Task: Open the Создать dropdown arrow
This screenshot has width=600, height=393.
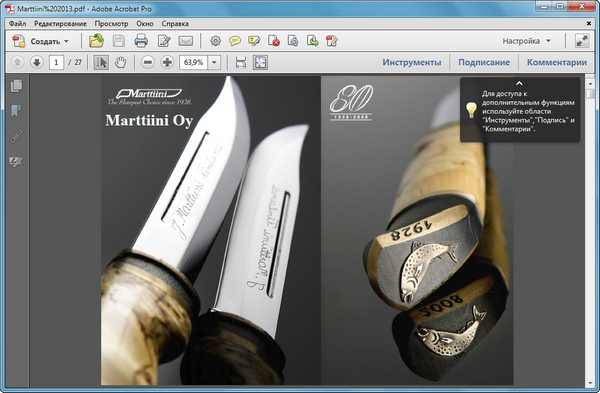Action: (66, 41)
